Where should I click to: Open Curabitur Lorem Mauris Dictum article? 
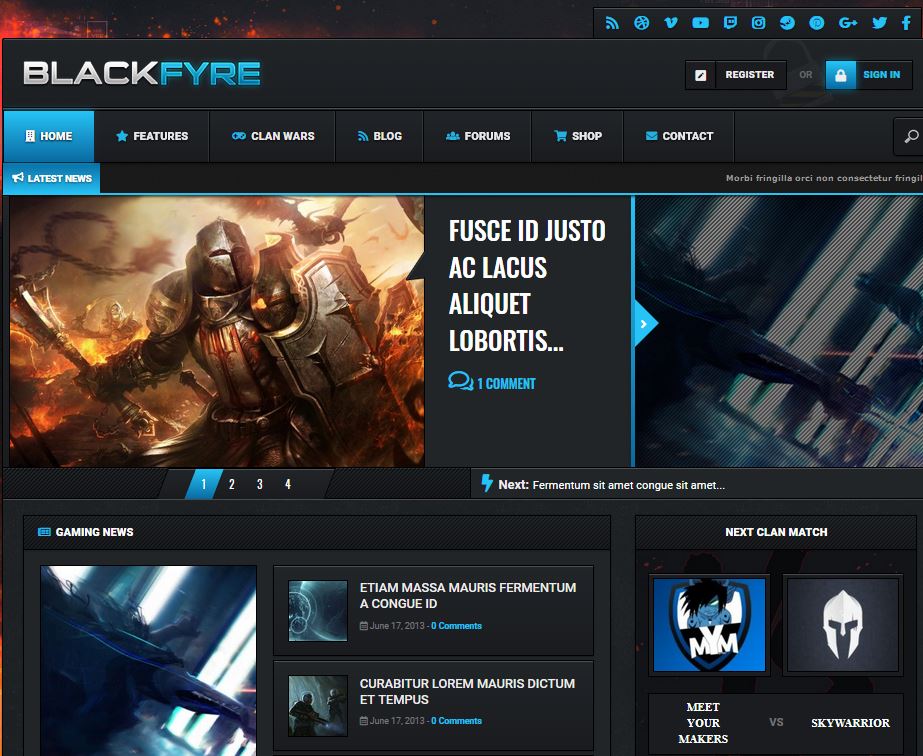pyautogui.click(x=467, y=691)
